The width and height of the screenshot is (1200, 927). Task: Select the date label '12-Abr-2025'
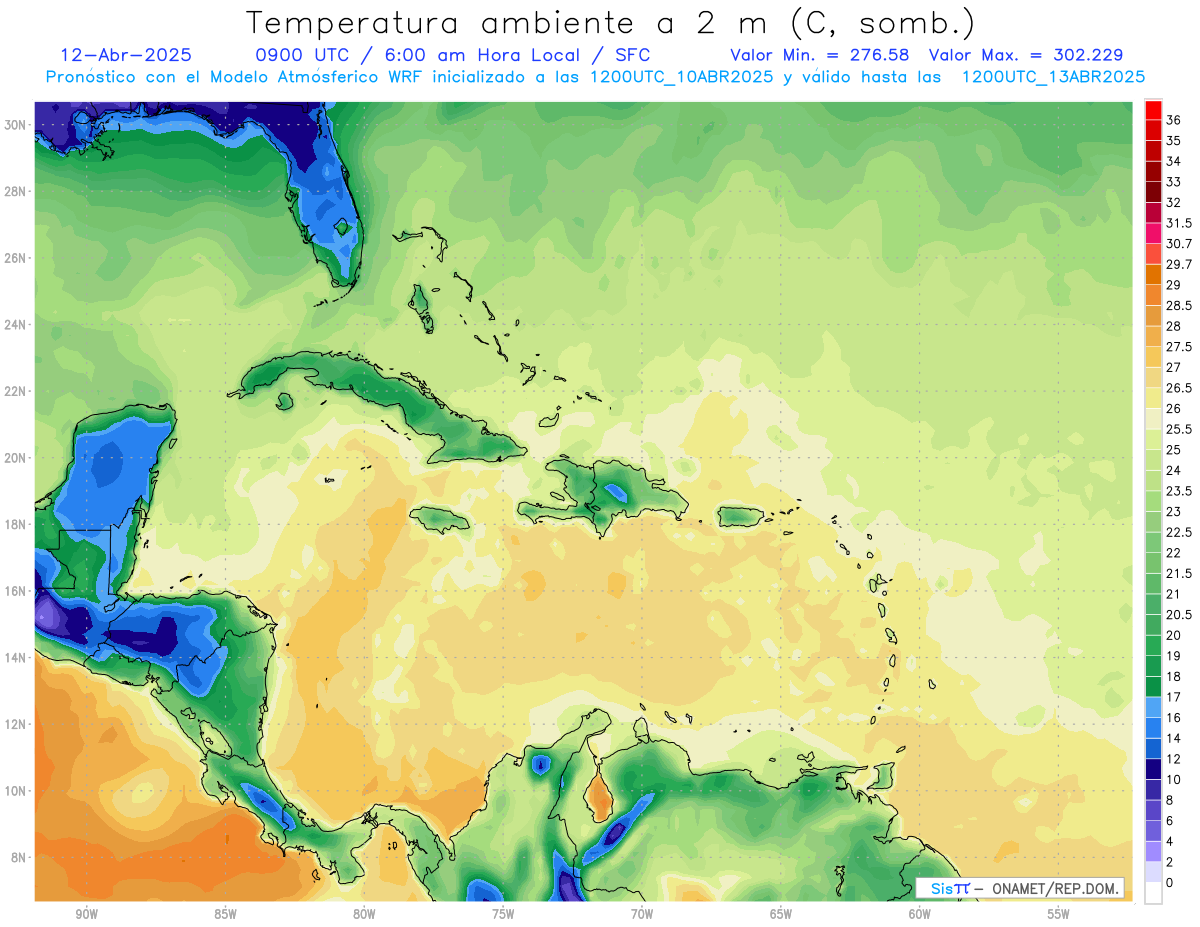pyautogui.click(x=126, y=55)
